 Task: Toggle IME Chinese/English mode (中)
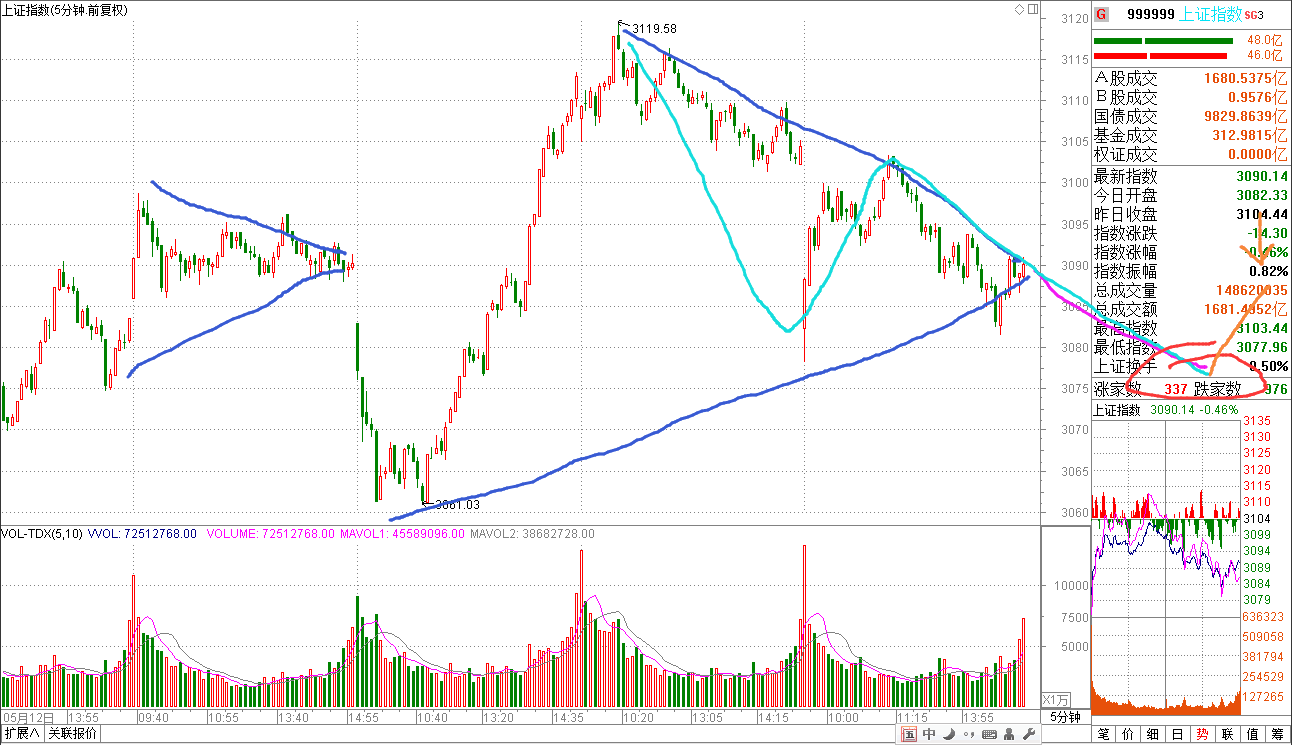tap(928, 735)
